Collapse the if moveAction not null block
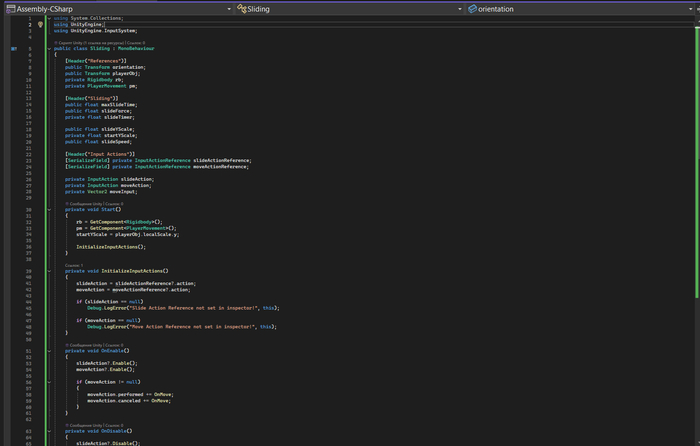Screen dimensions: 700x446 tap(49, 382)
